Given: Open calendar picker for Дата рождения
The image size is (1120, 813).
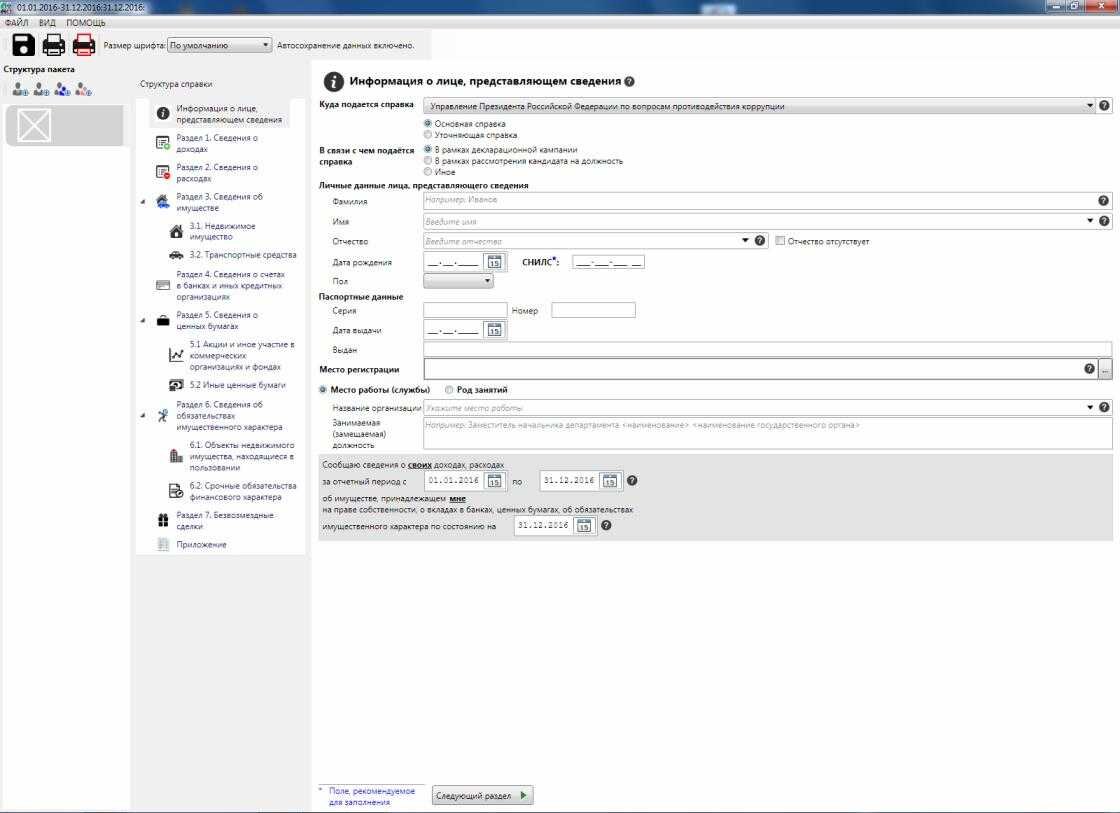Looking at the screenshot, I should click(x=494, y=262).
